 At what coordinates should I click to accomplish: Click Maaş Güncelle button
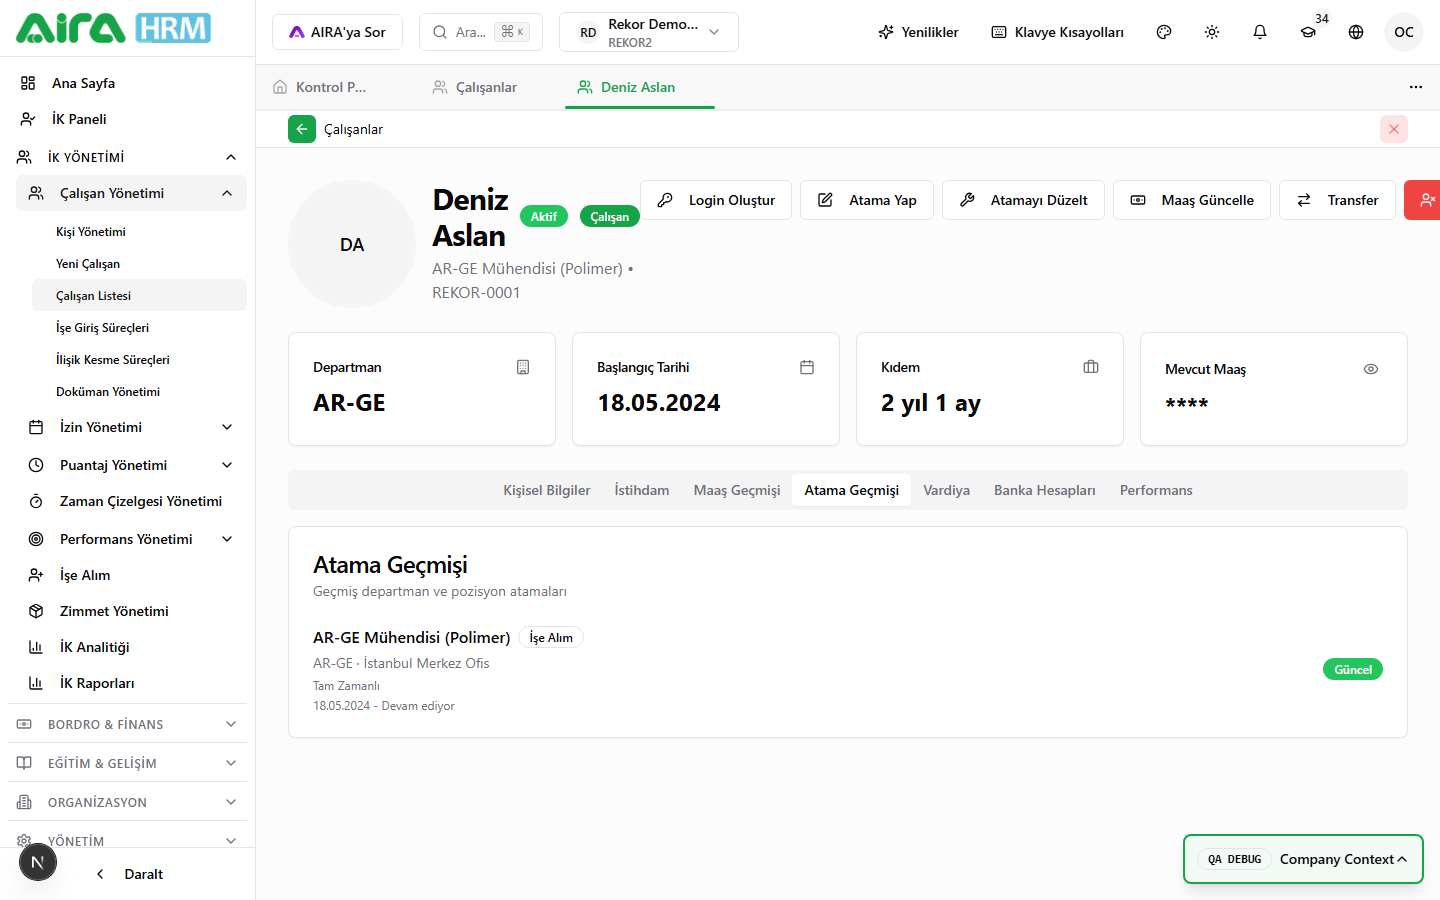[1192, 200]
